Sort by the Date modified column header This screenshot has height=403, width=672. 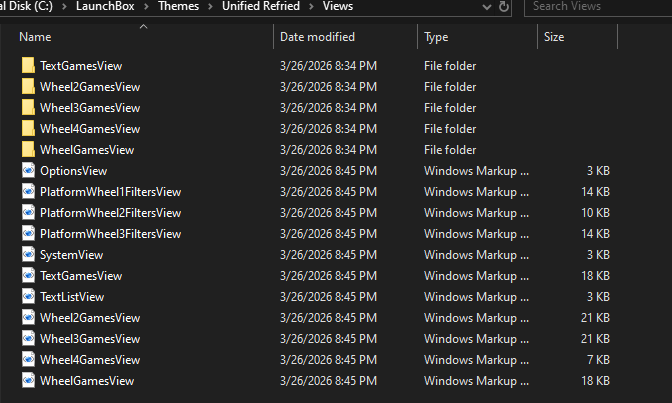tap(317, 37)
